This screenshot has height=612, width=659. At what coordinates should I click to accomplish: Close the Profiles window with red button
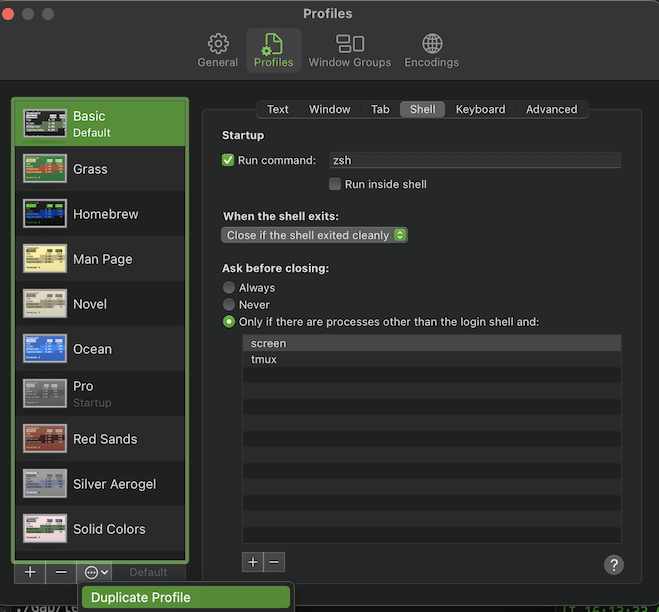[8, 14]
